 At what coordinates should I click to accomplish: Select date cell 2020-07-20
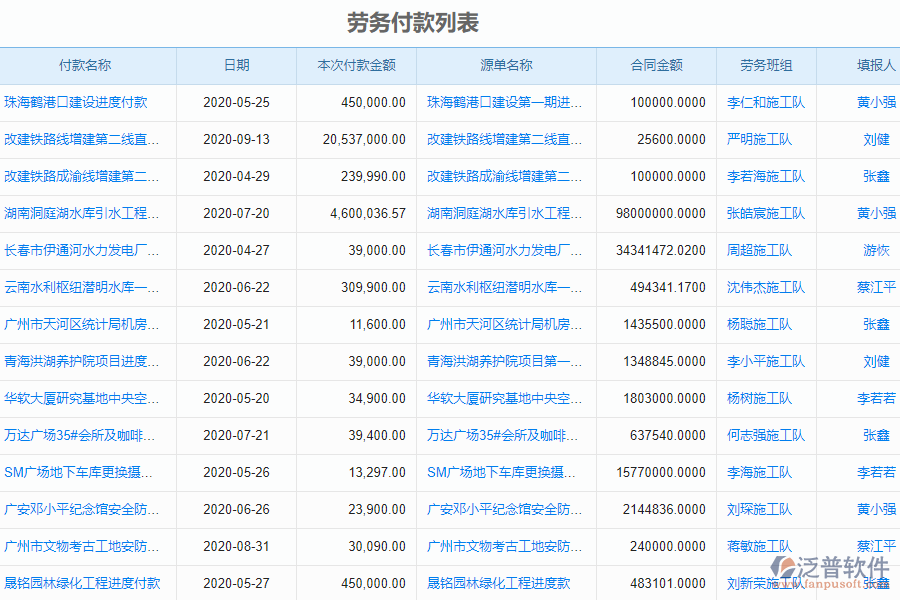click(x=236, y=214)
